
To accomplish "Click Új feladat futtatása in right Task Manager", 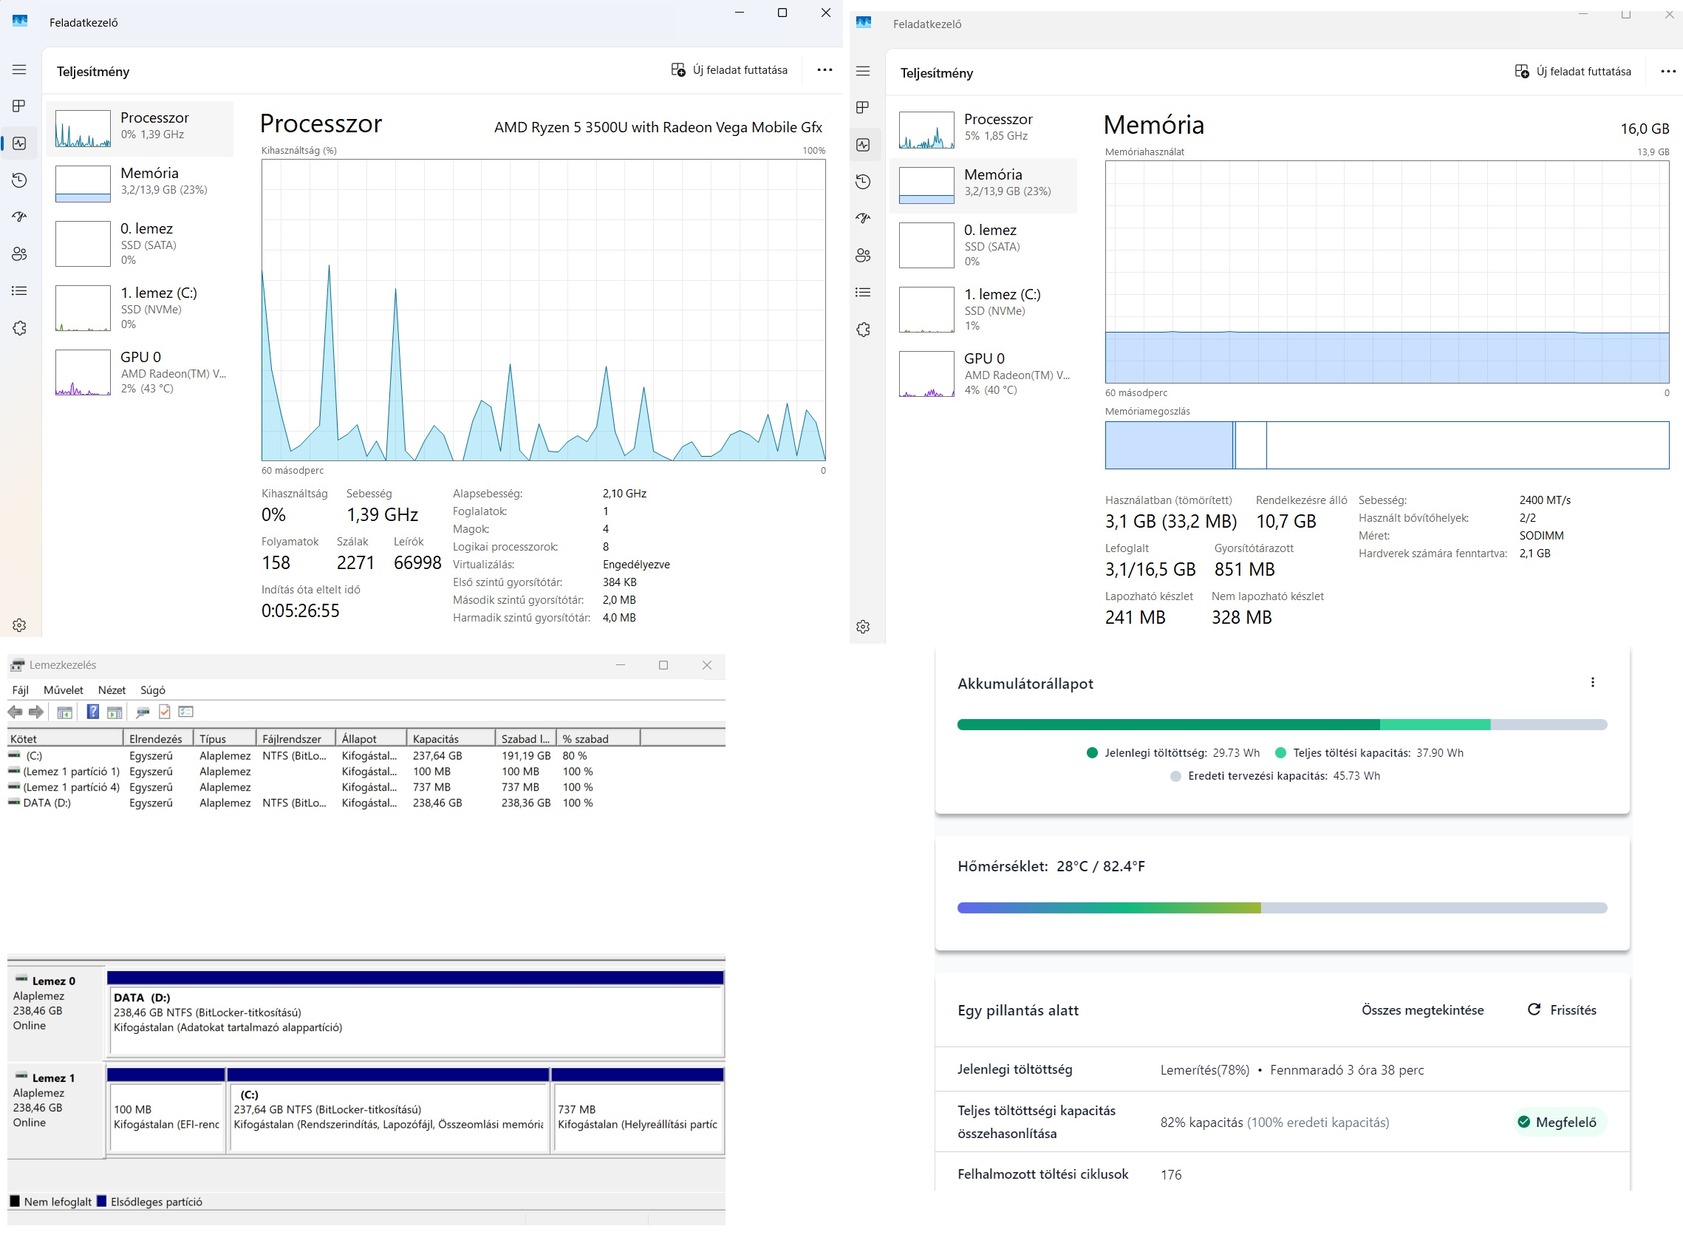I will click(1573, 72).
